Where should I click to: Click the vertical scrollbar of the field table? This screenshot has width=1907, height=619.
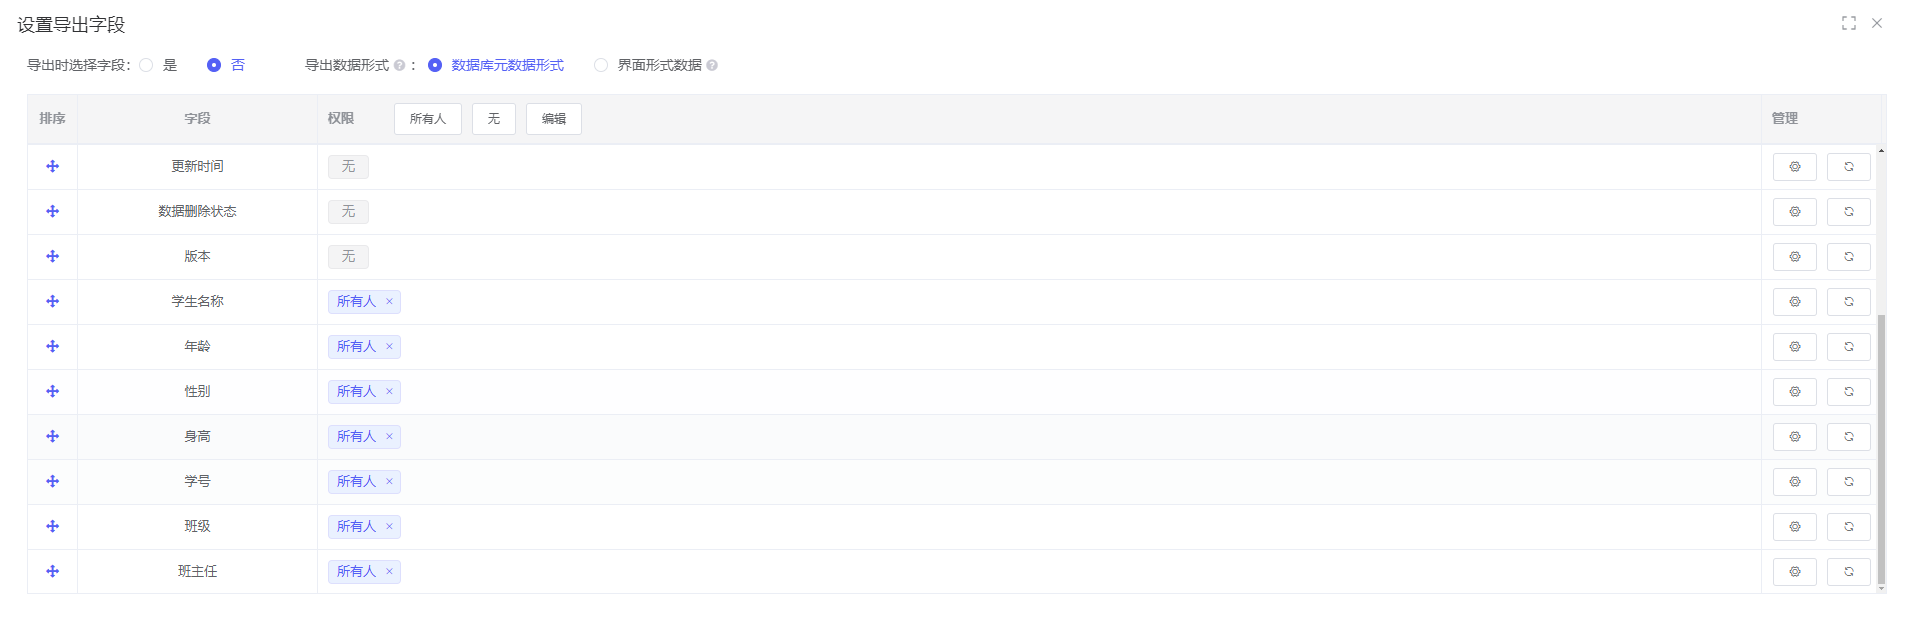point(1881,450)
